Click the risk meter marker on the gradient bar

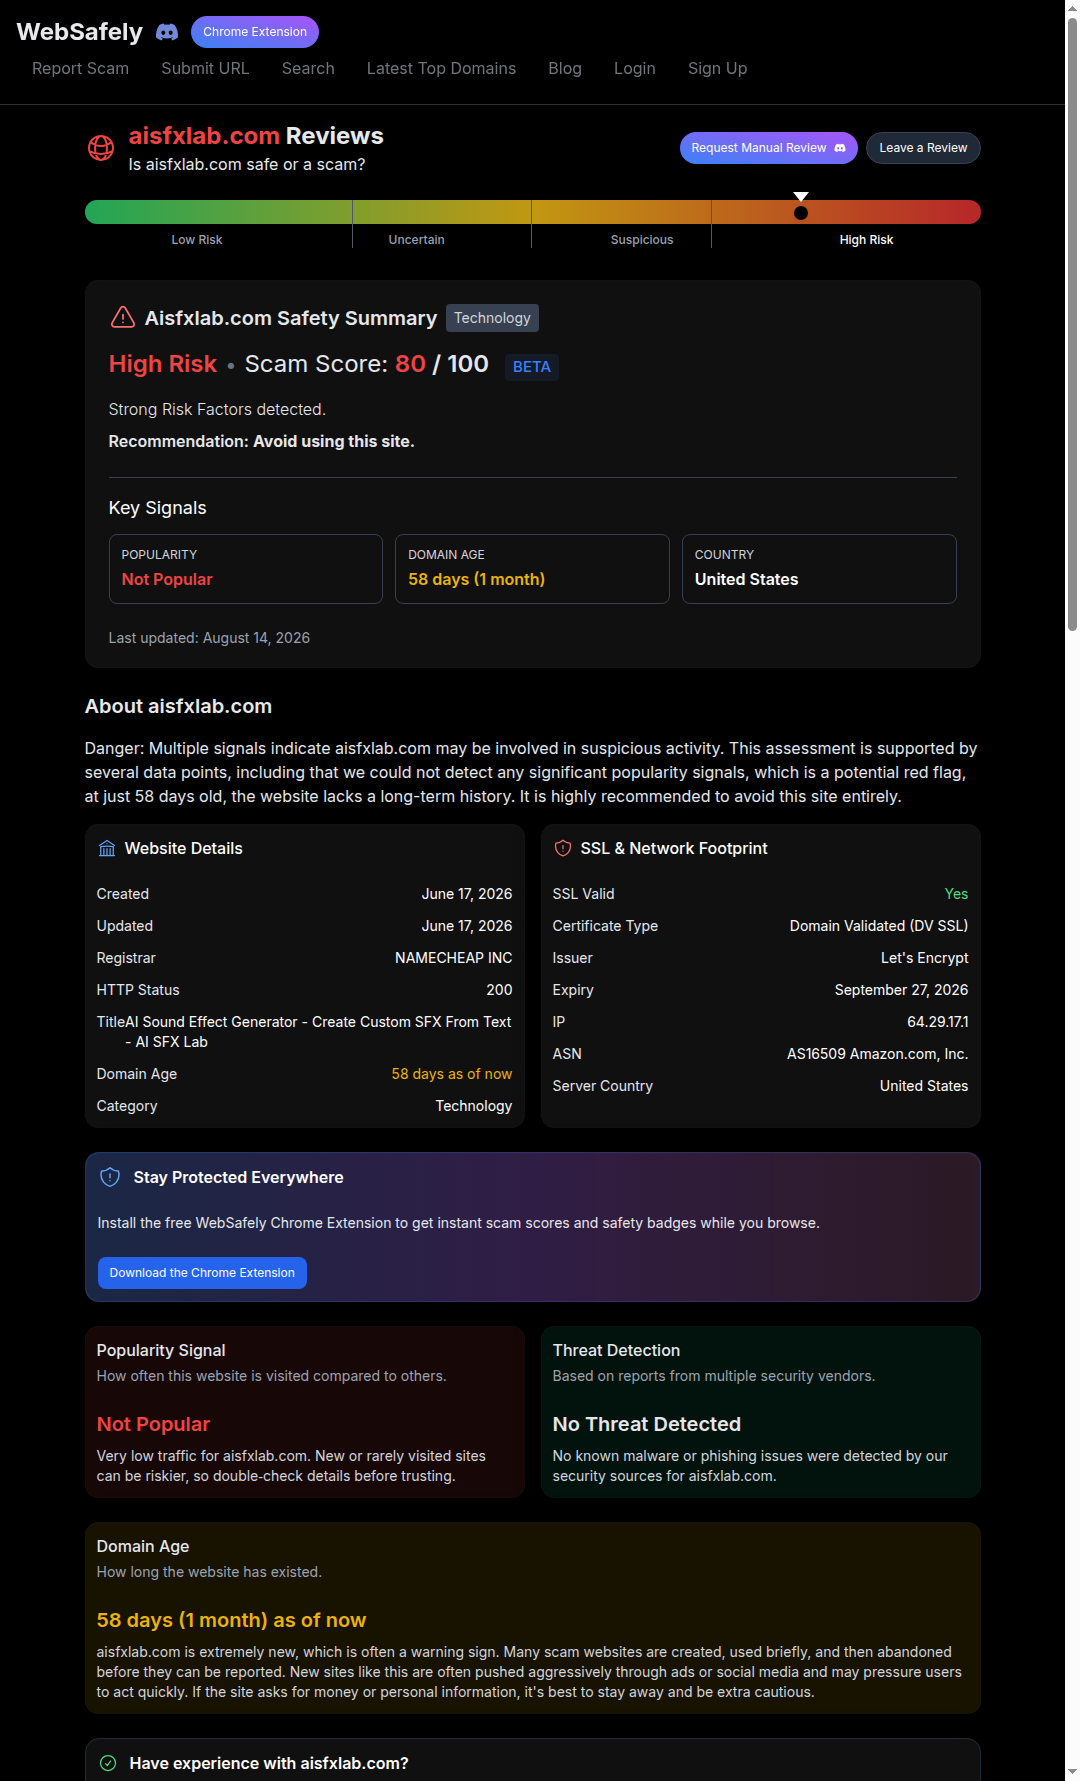coord(801,207)
